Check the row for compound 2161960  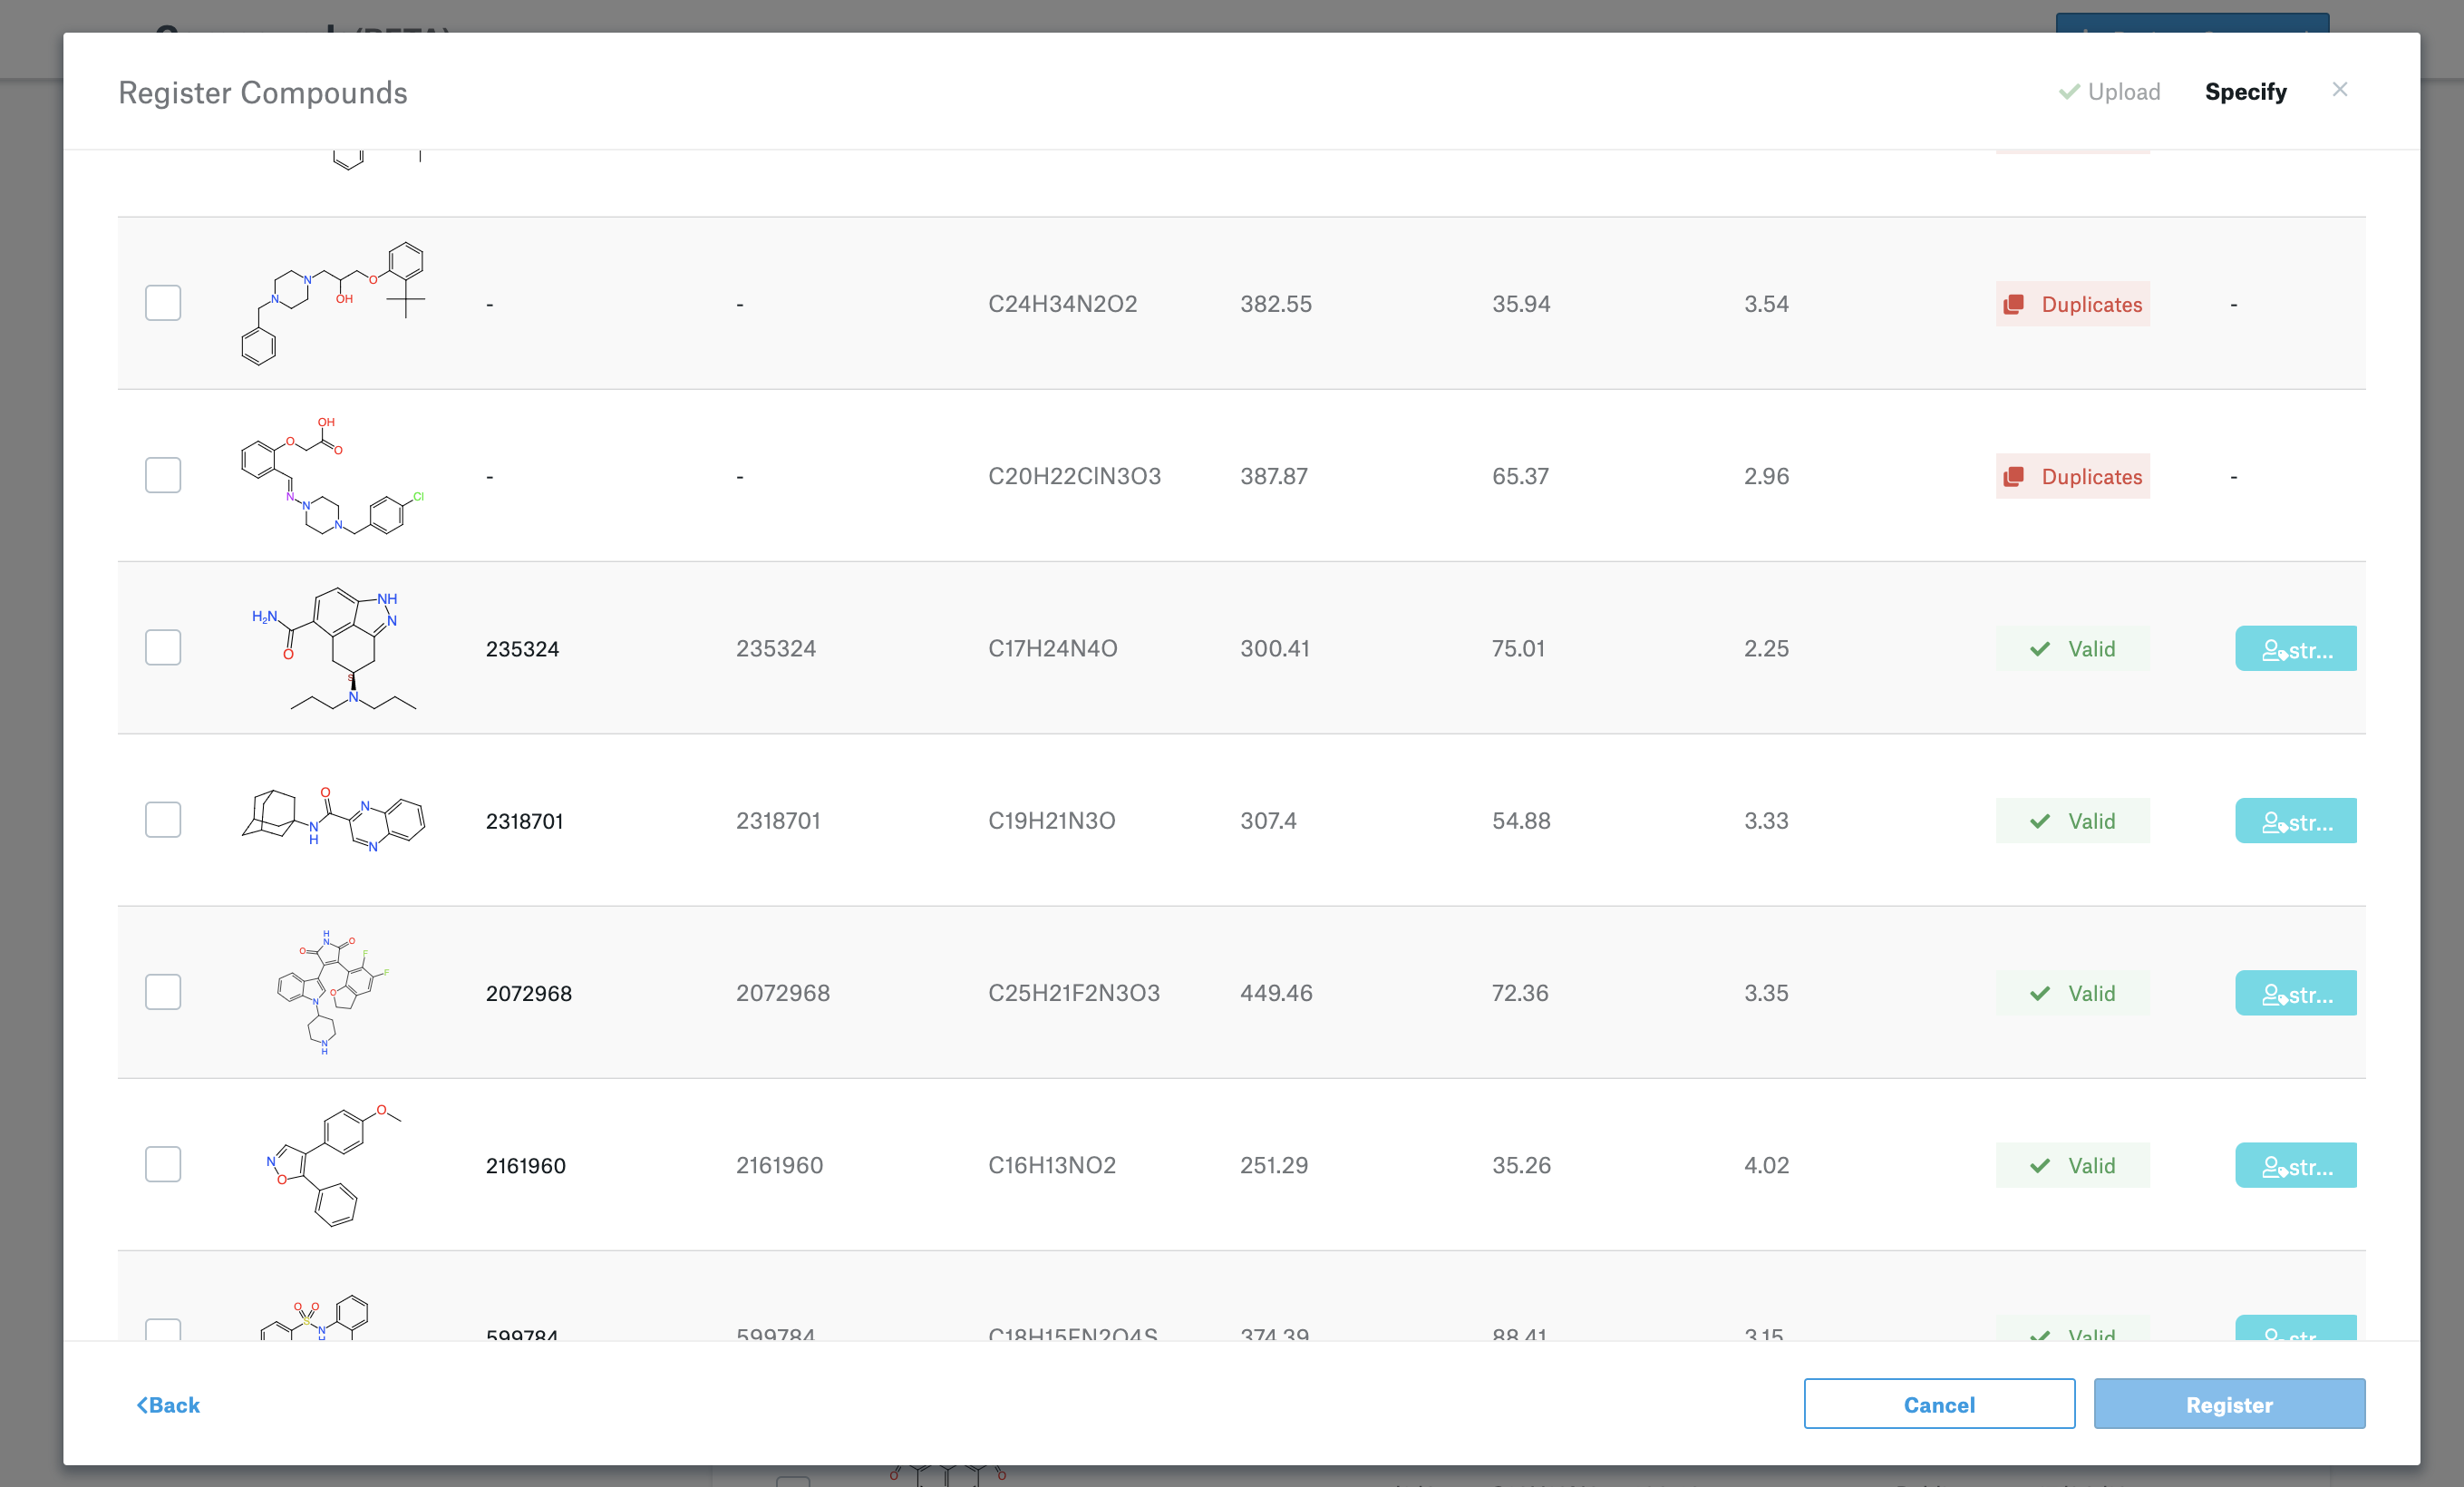(163, 1164)
